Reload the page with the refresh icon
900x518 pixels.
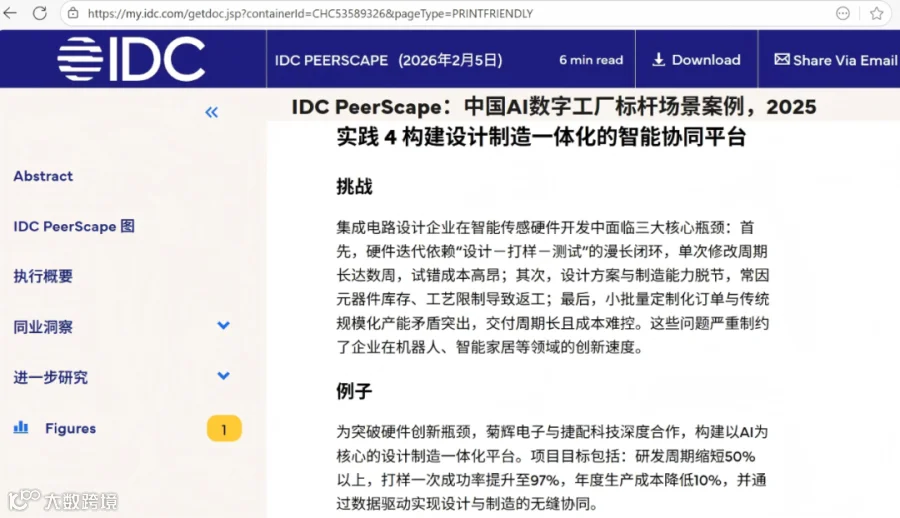pos(40,13)
